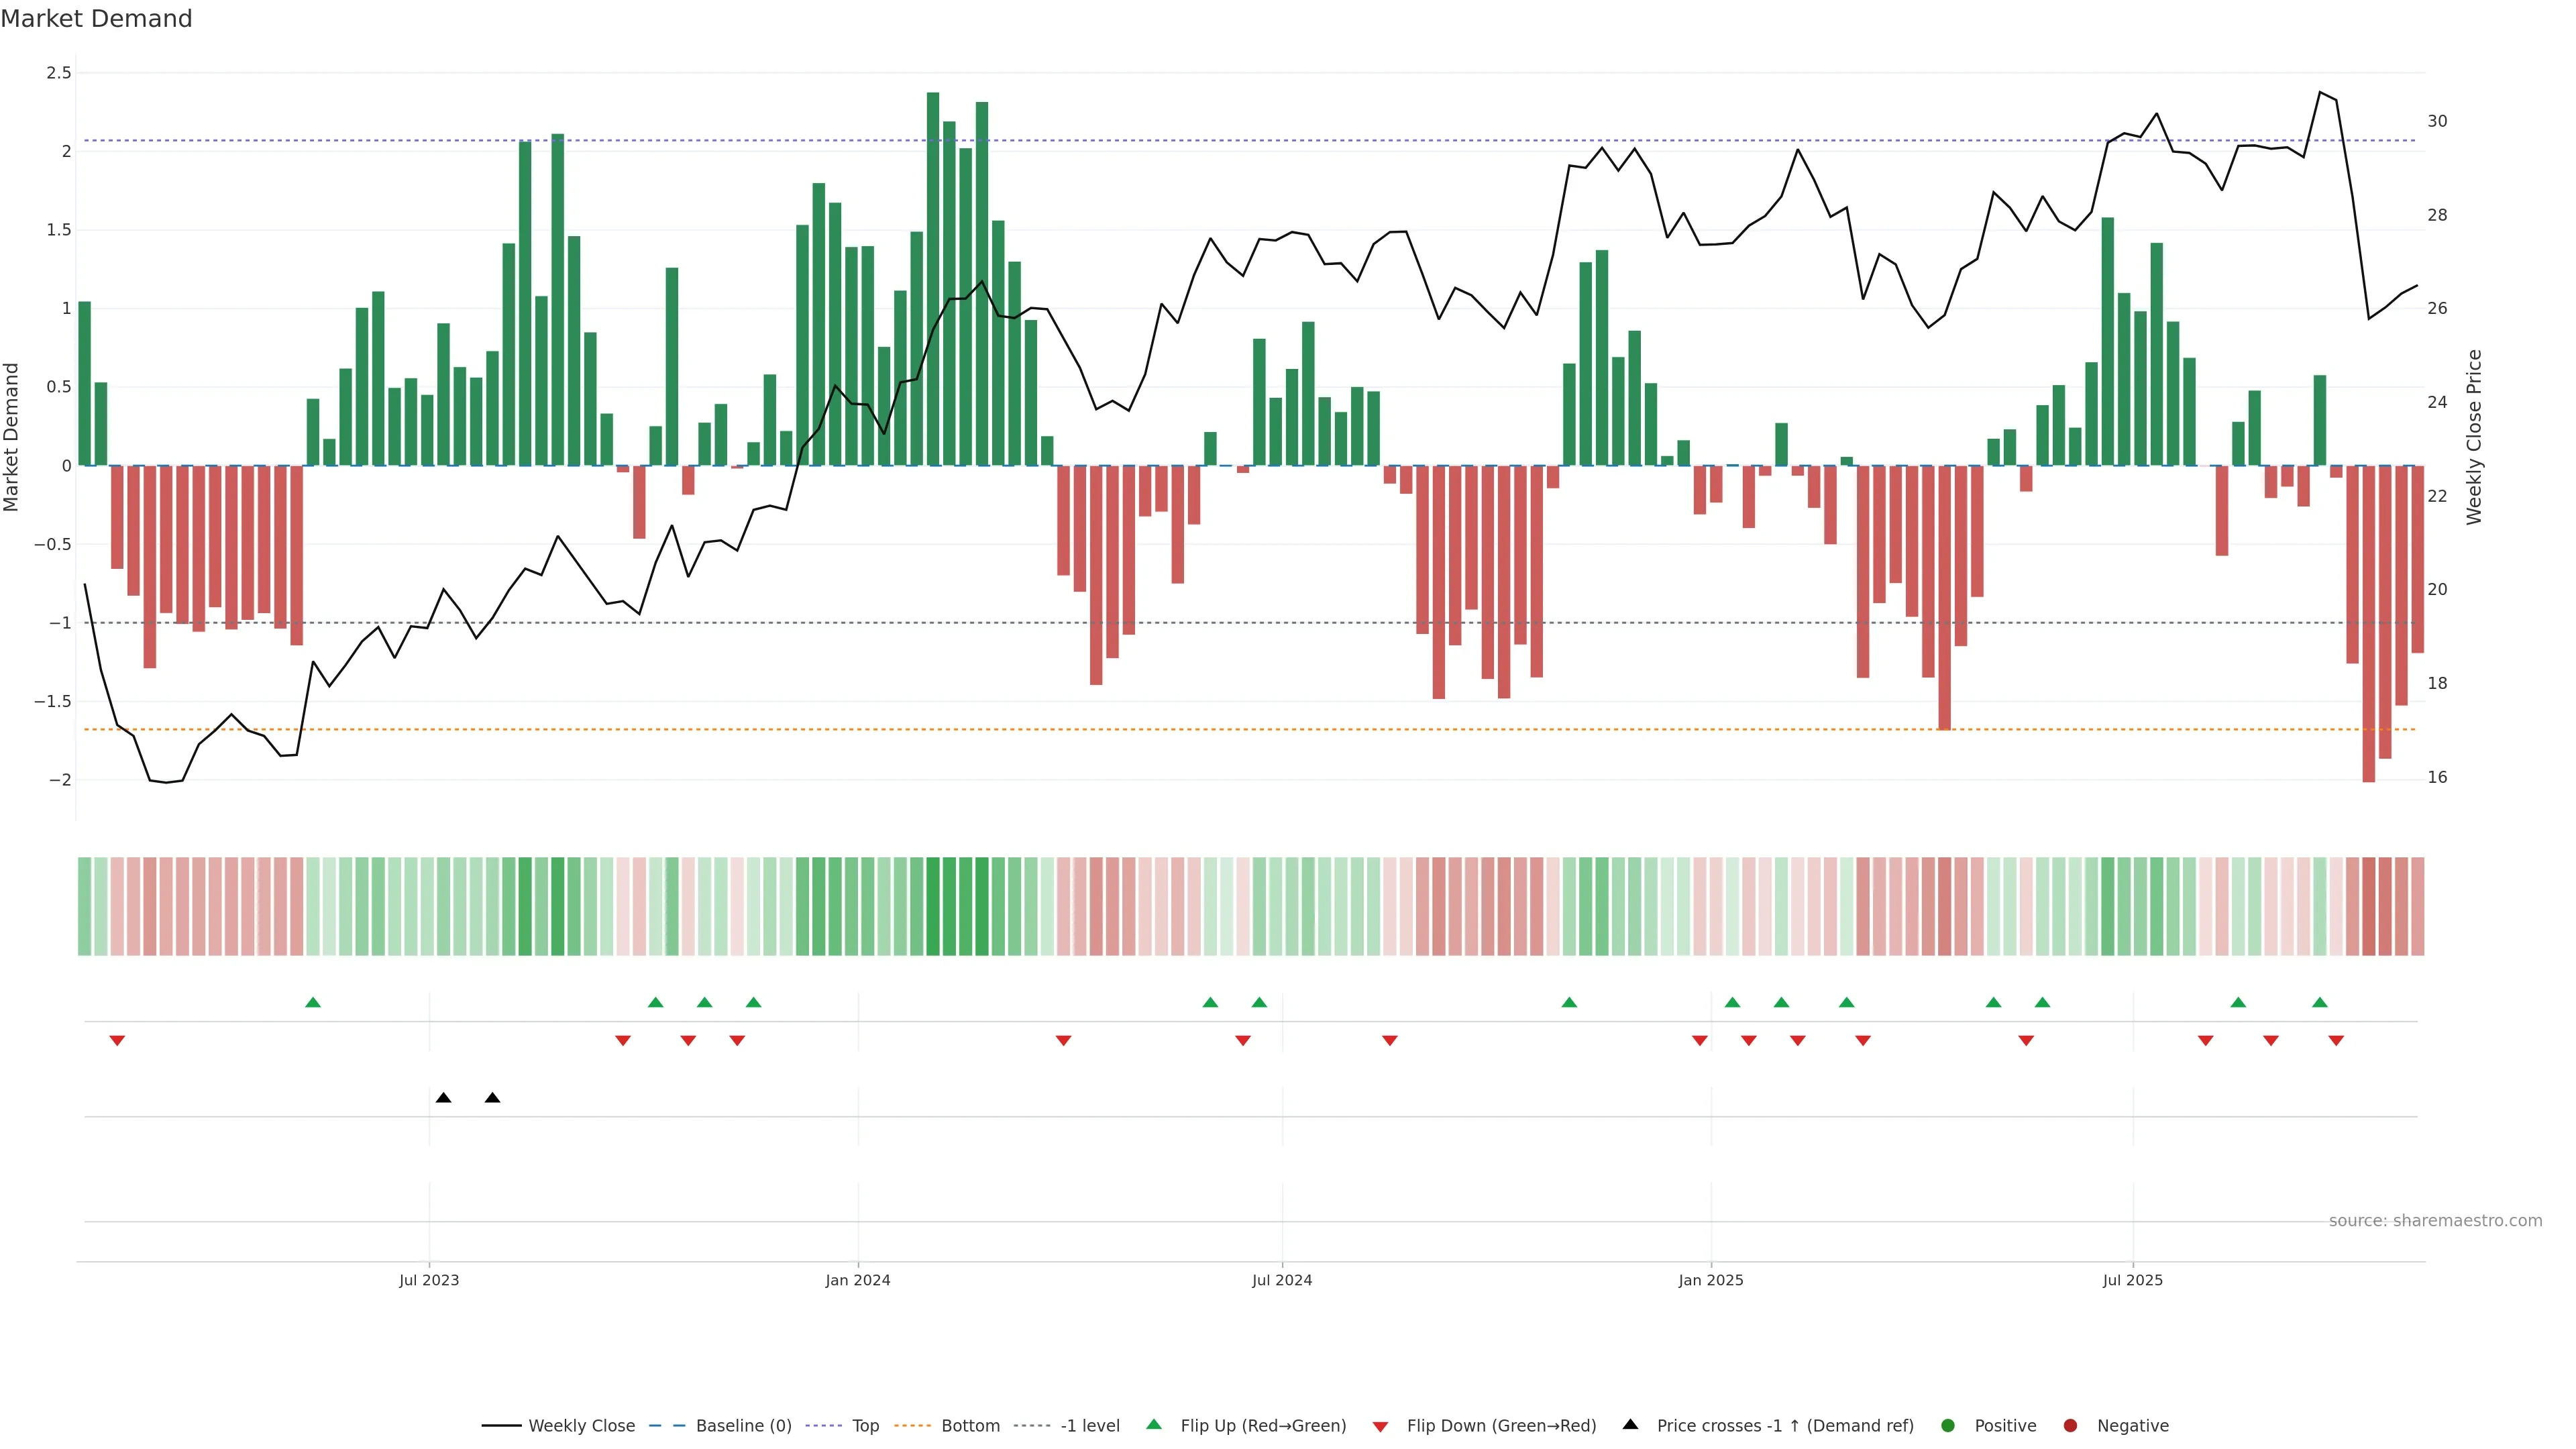Viewport: 2576px width, 1449px height.
Task: Click the leftmost red flip-down triangle marker
Action: click(x=117, y=1041)
